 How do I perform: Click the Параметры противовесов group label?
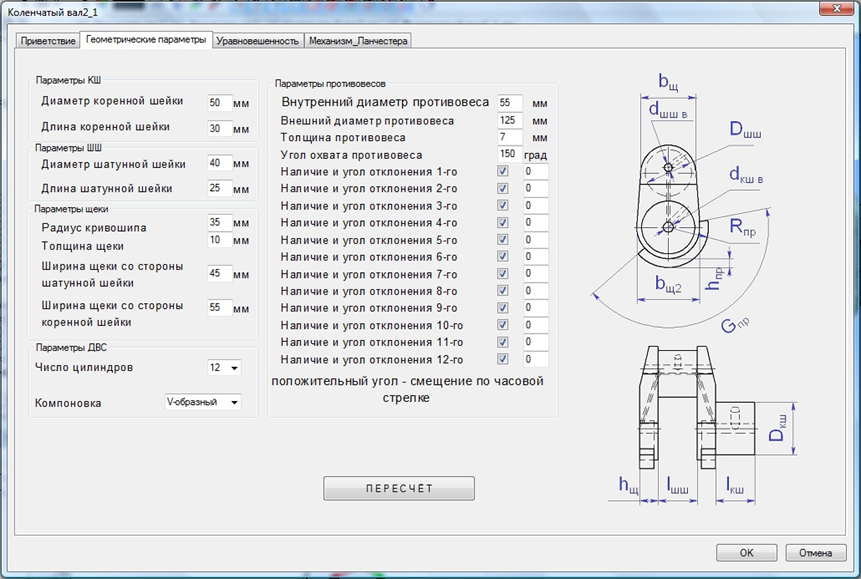click(330, 83)
